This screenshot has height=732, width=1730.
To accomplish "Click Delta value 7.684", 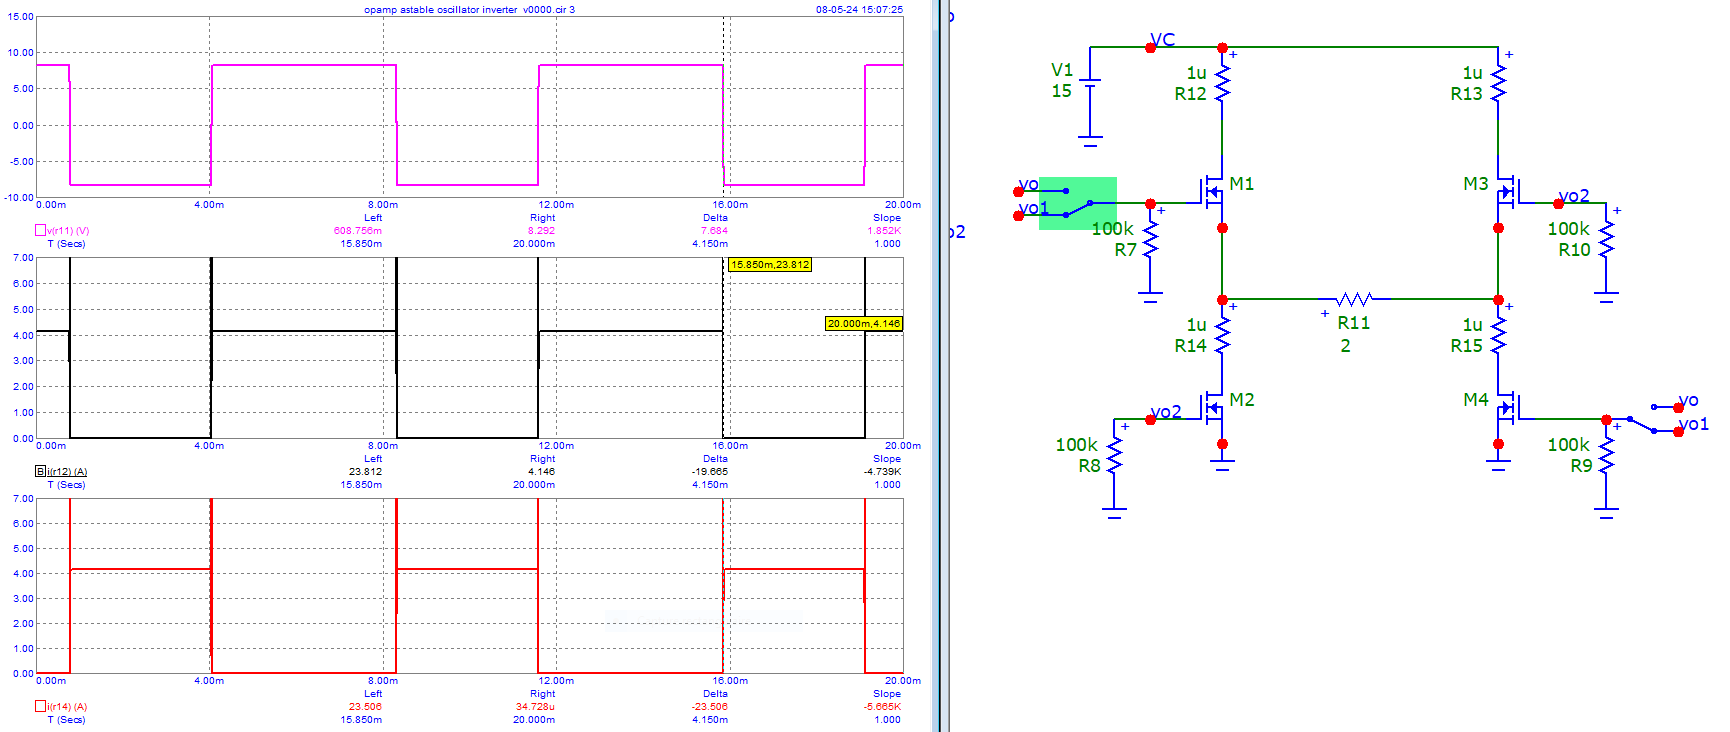I will pos(715,231).
